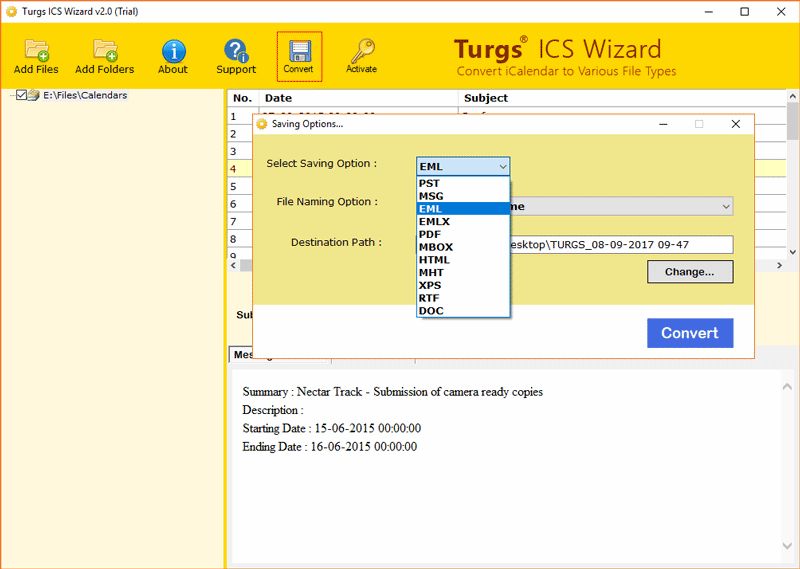
Task: Choose PDF from the saving options list
Action: 429,234
